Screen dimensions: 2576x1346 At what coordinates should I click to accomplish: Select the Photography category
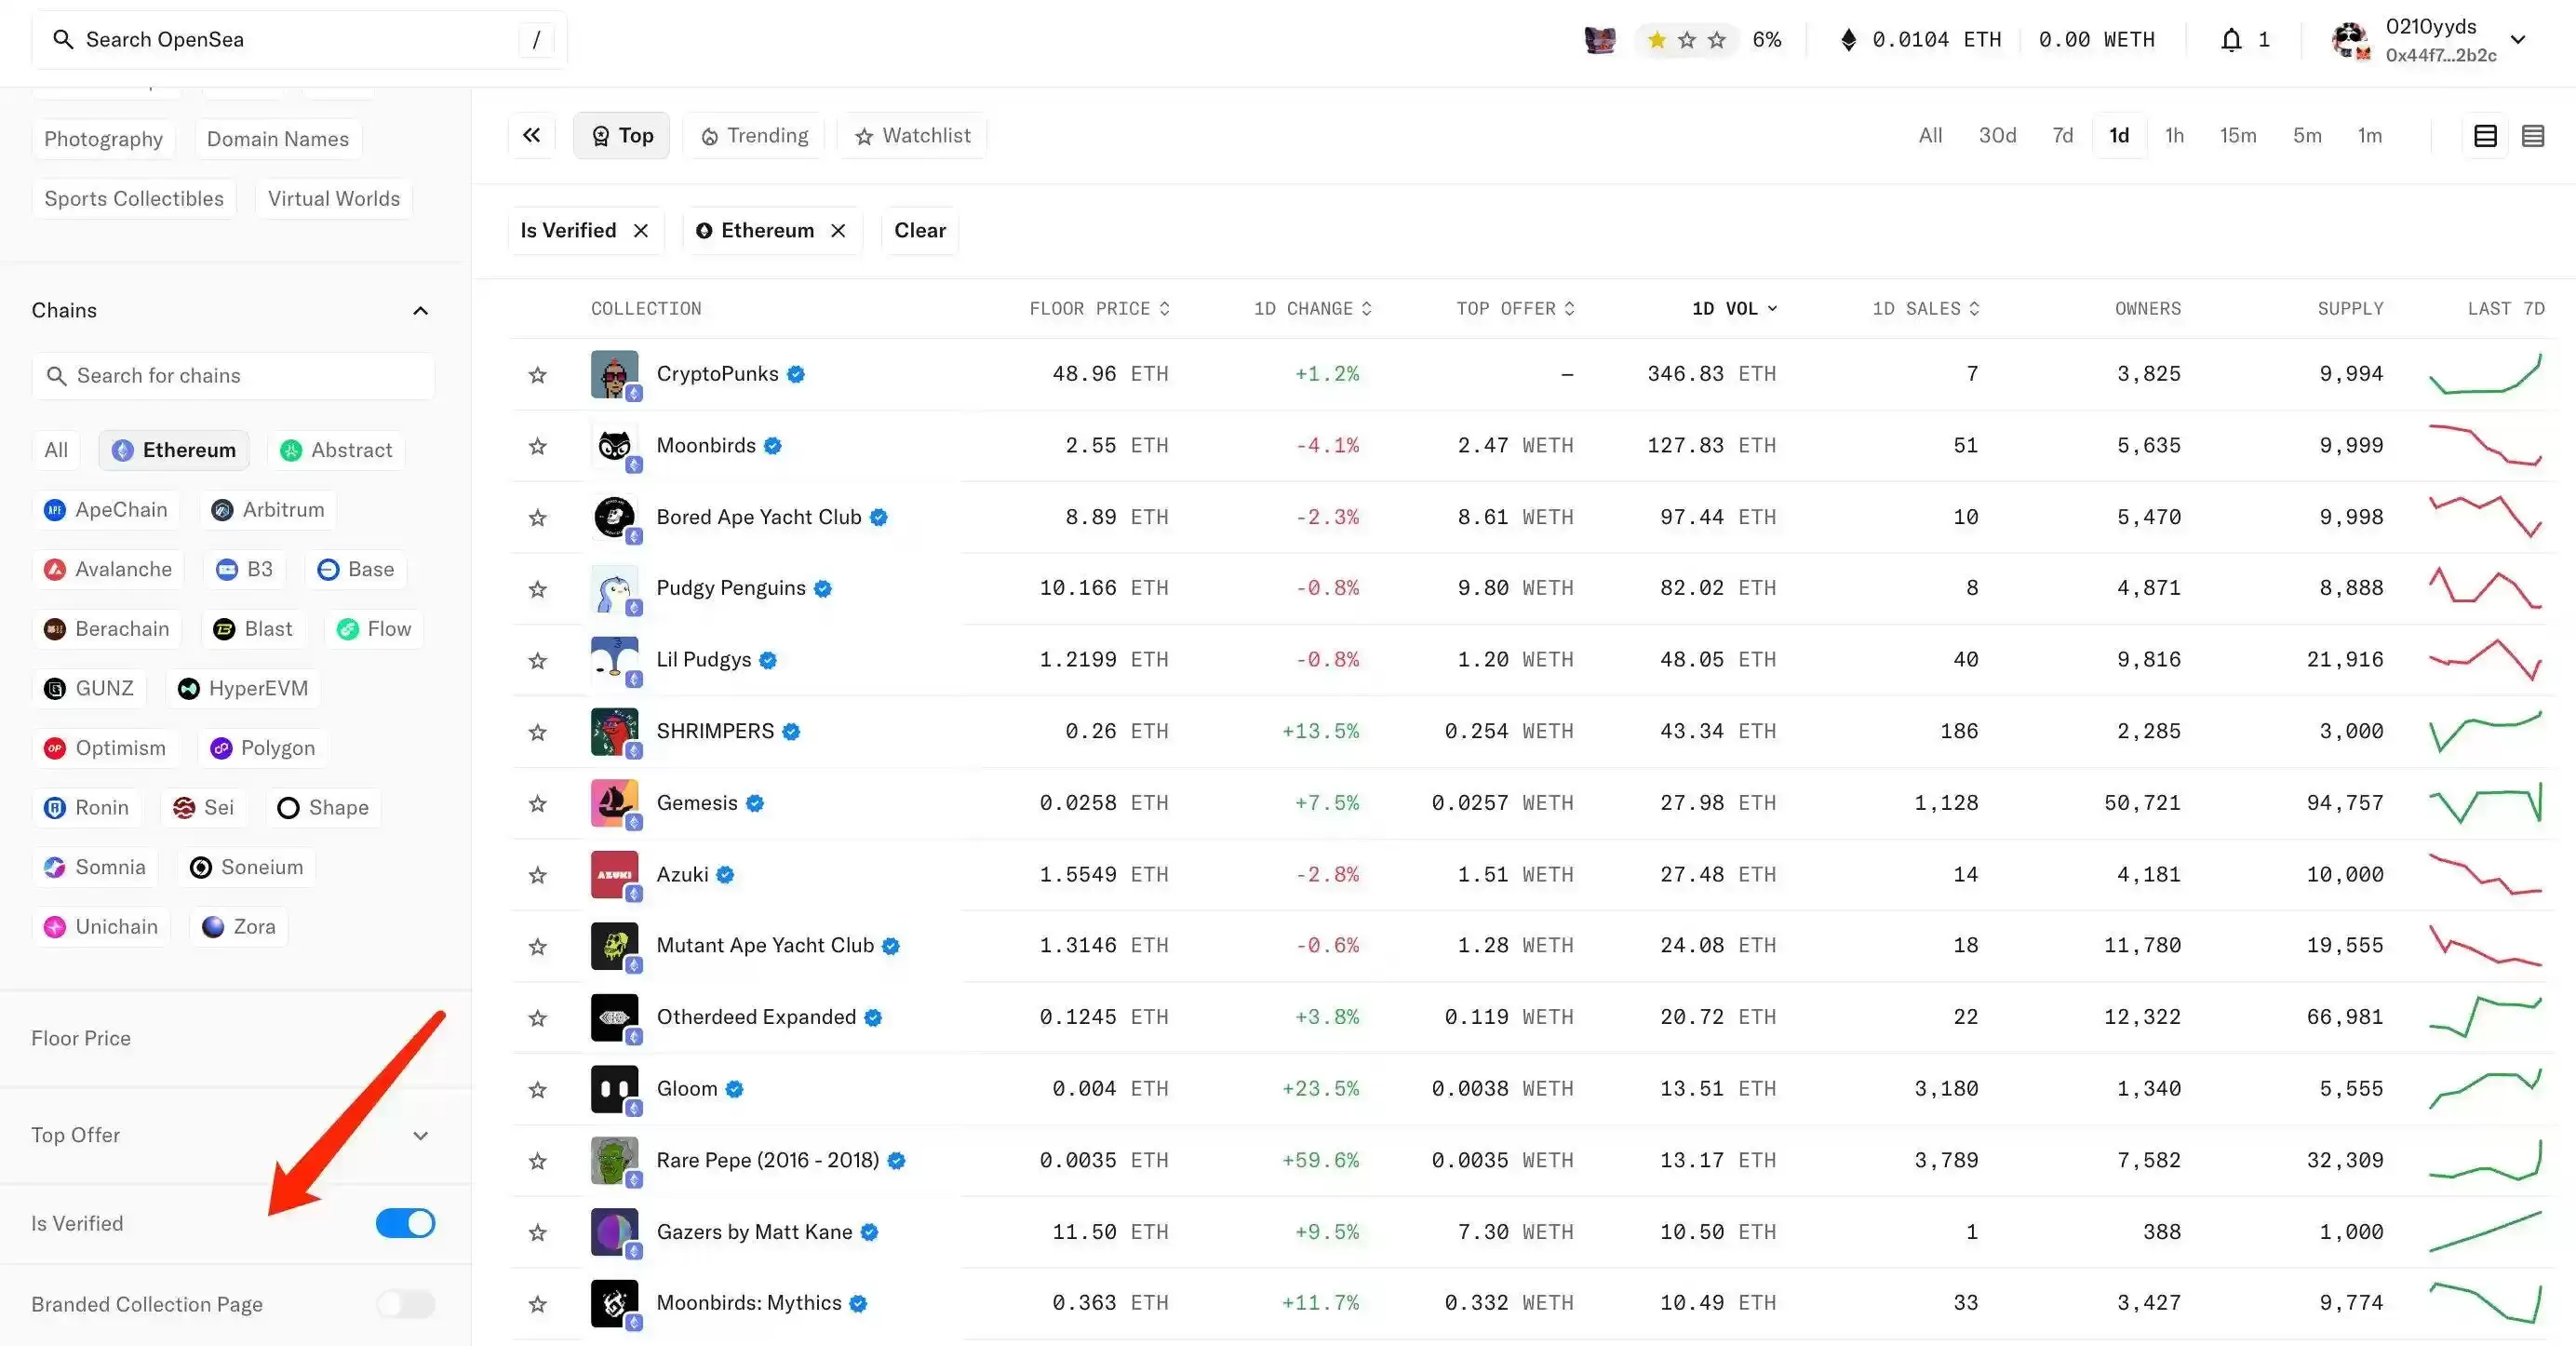(103, 139)
